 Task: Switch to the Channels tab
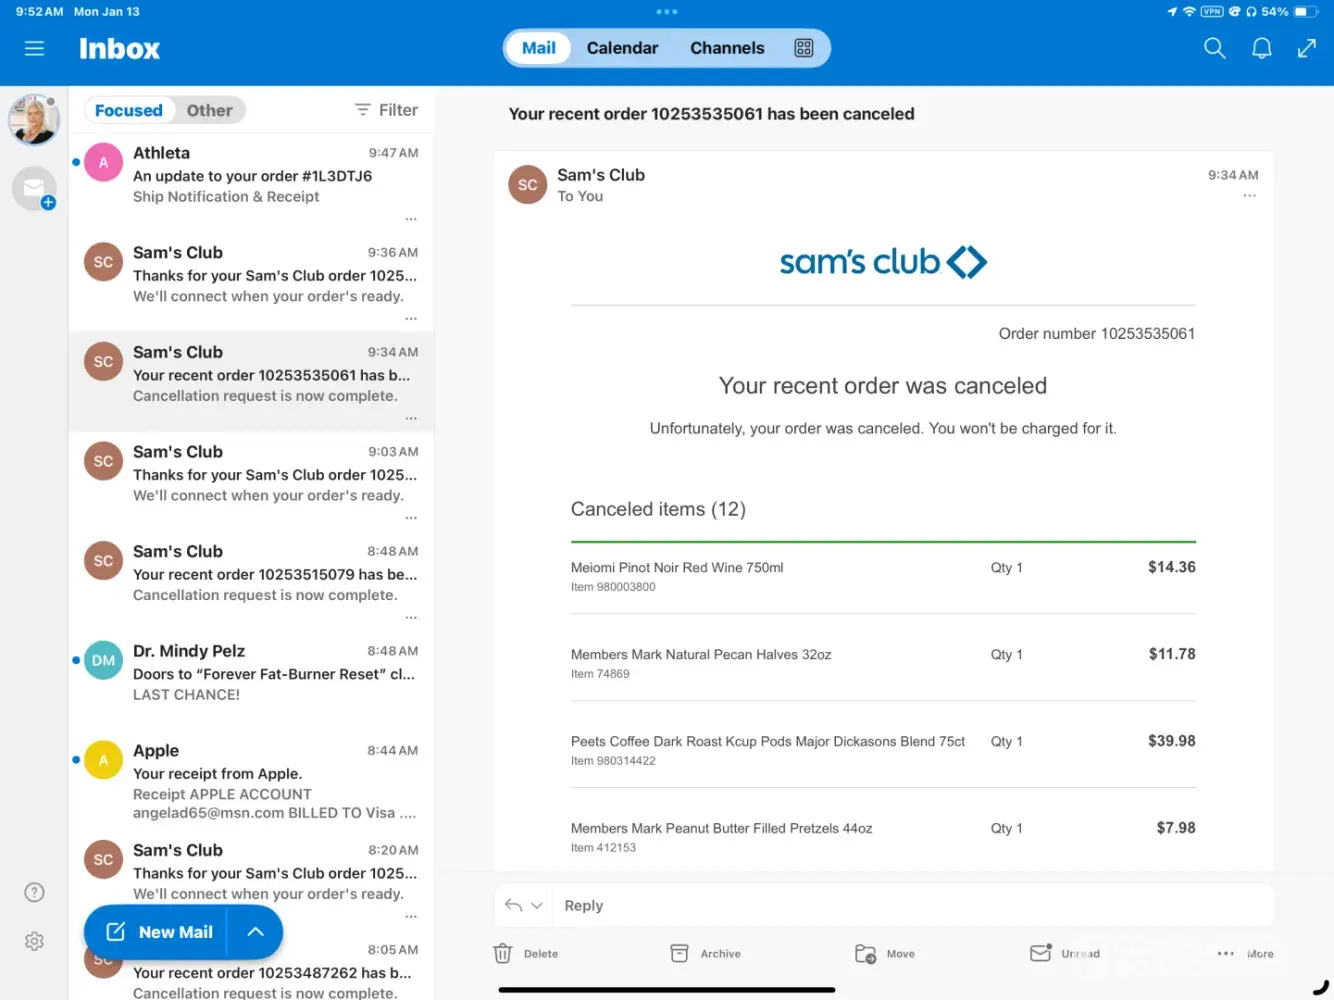coord(727,48)
